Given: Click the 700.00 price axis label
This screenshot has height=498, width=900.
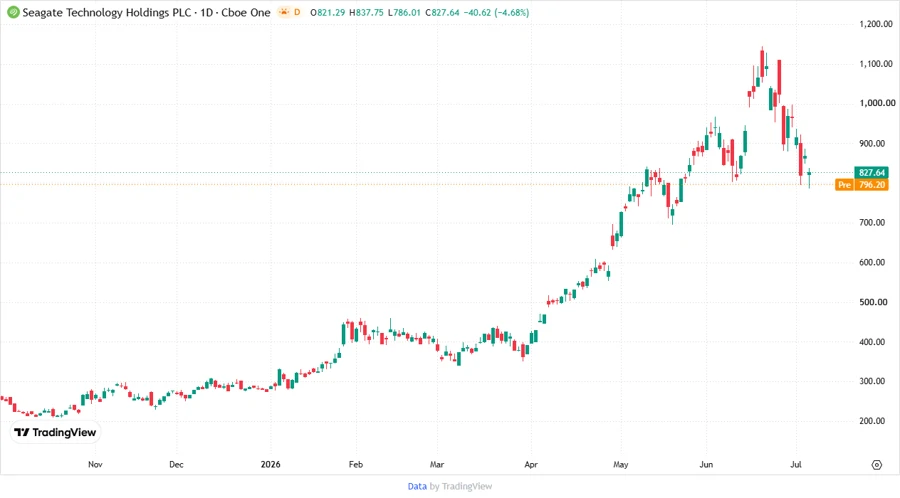Looking at the screenshot, I should pos(872,223).
